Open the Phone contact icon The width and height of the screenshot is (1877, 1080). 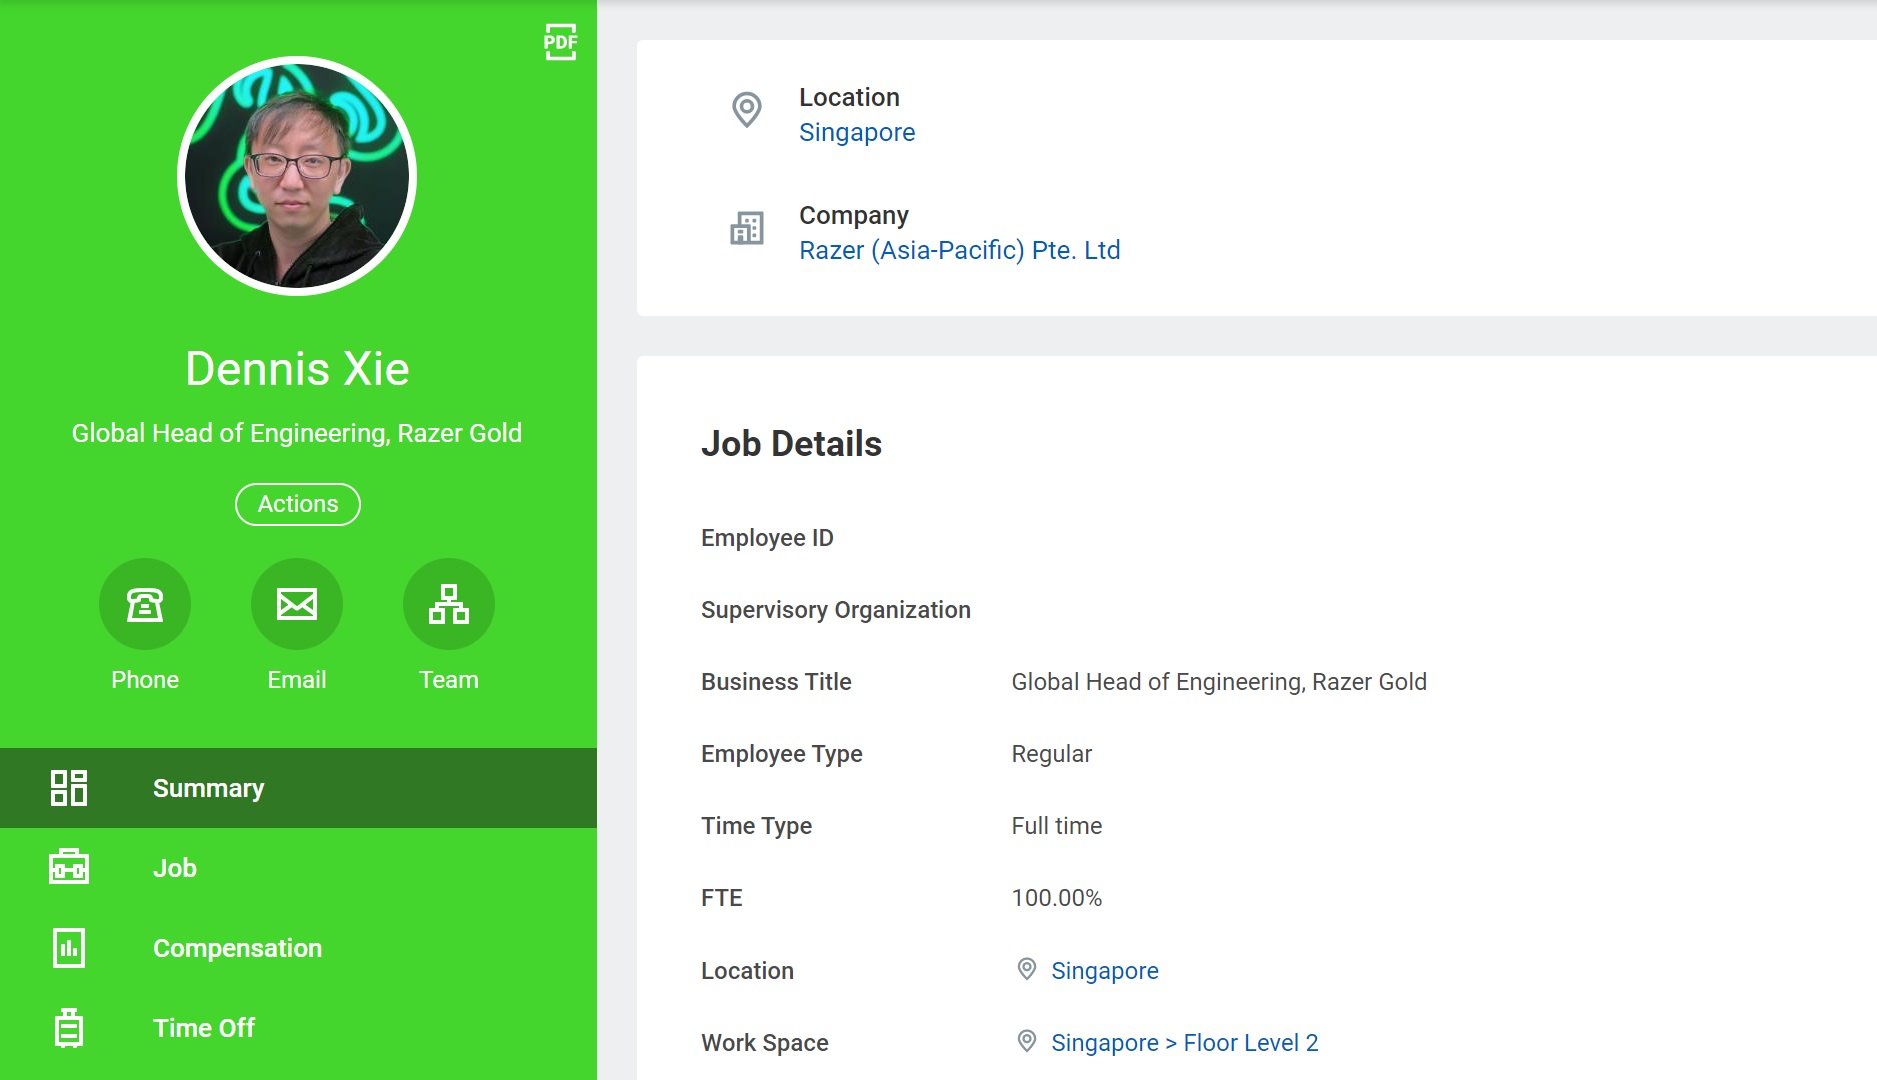(x=145, y=604)
